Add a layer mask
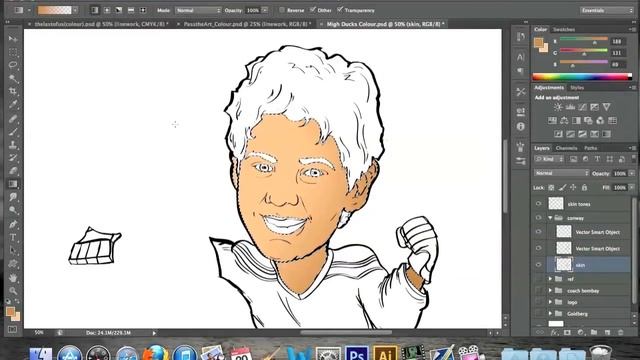This screenshot has width=640, height=360. [567, 333]
